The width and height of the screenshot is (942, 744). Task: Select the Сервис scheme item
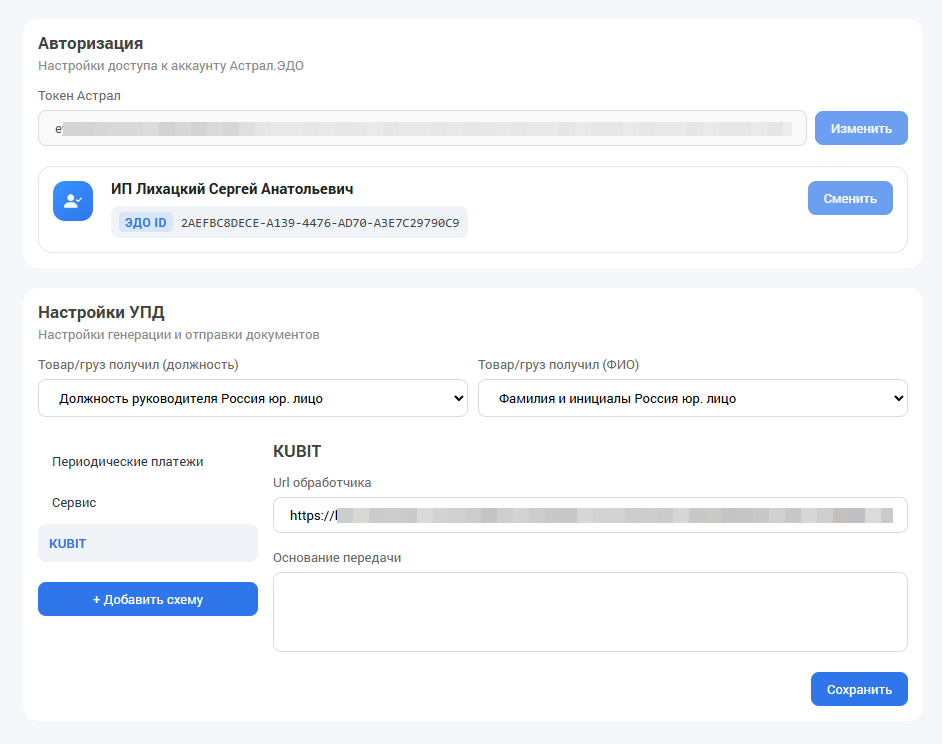tap(75, 503)
